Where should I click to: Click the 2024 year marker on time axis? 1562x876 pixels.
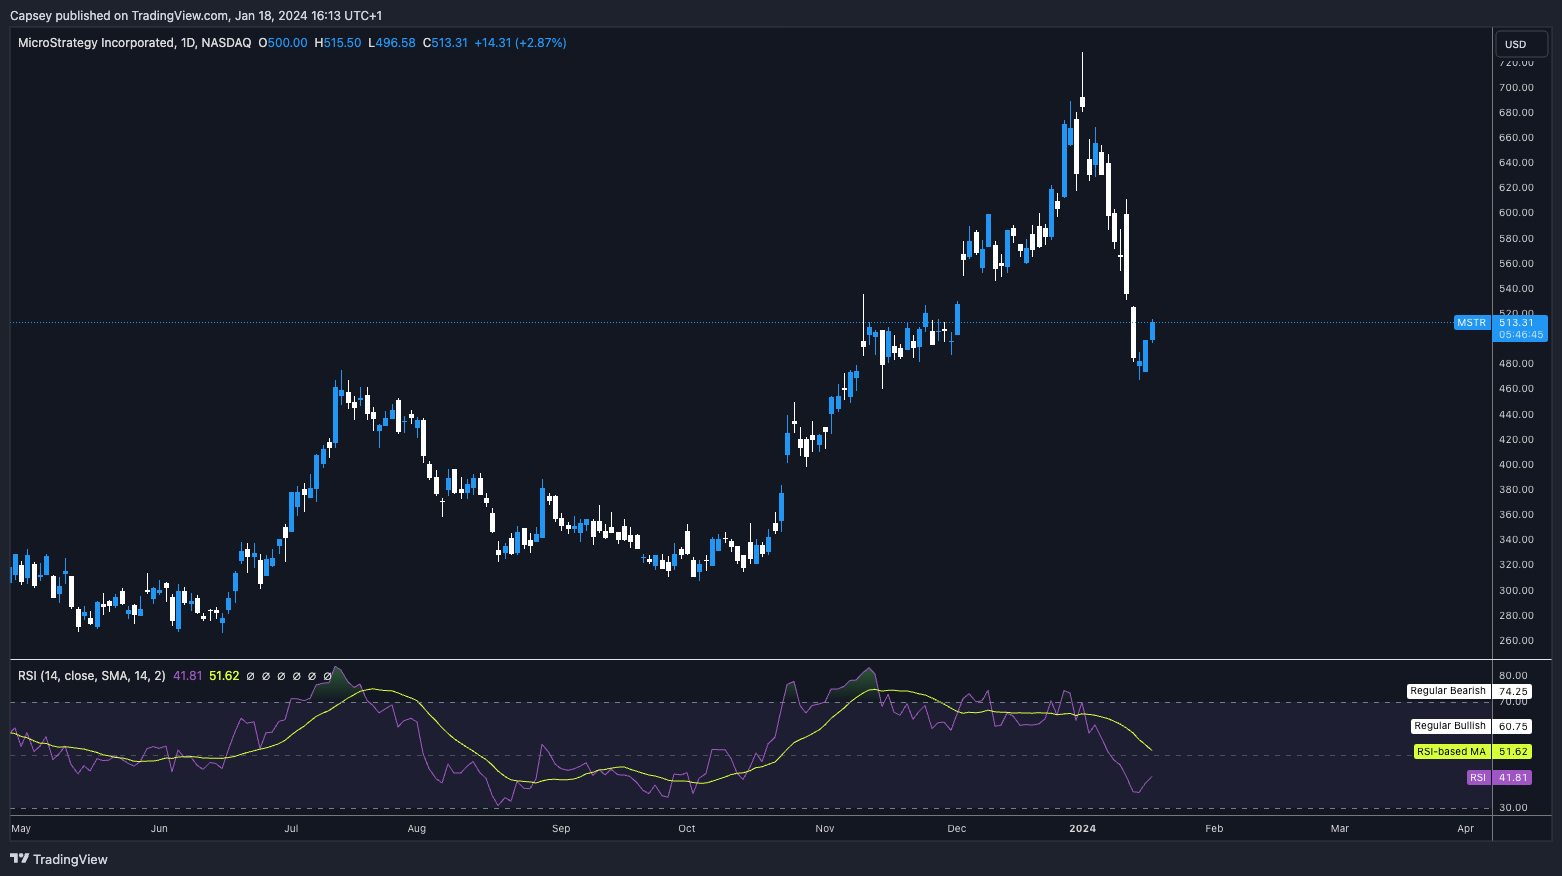(x=1082, y=829)
